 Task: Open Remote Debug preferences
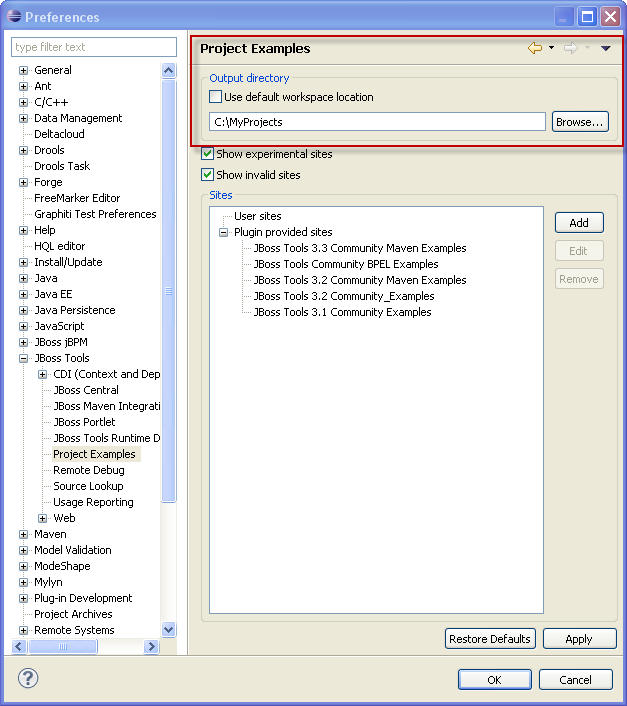click(89, 470)
